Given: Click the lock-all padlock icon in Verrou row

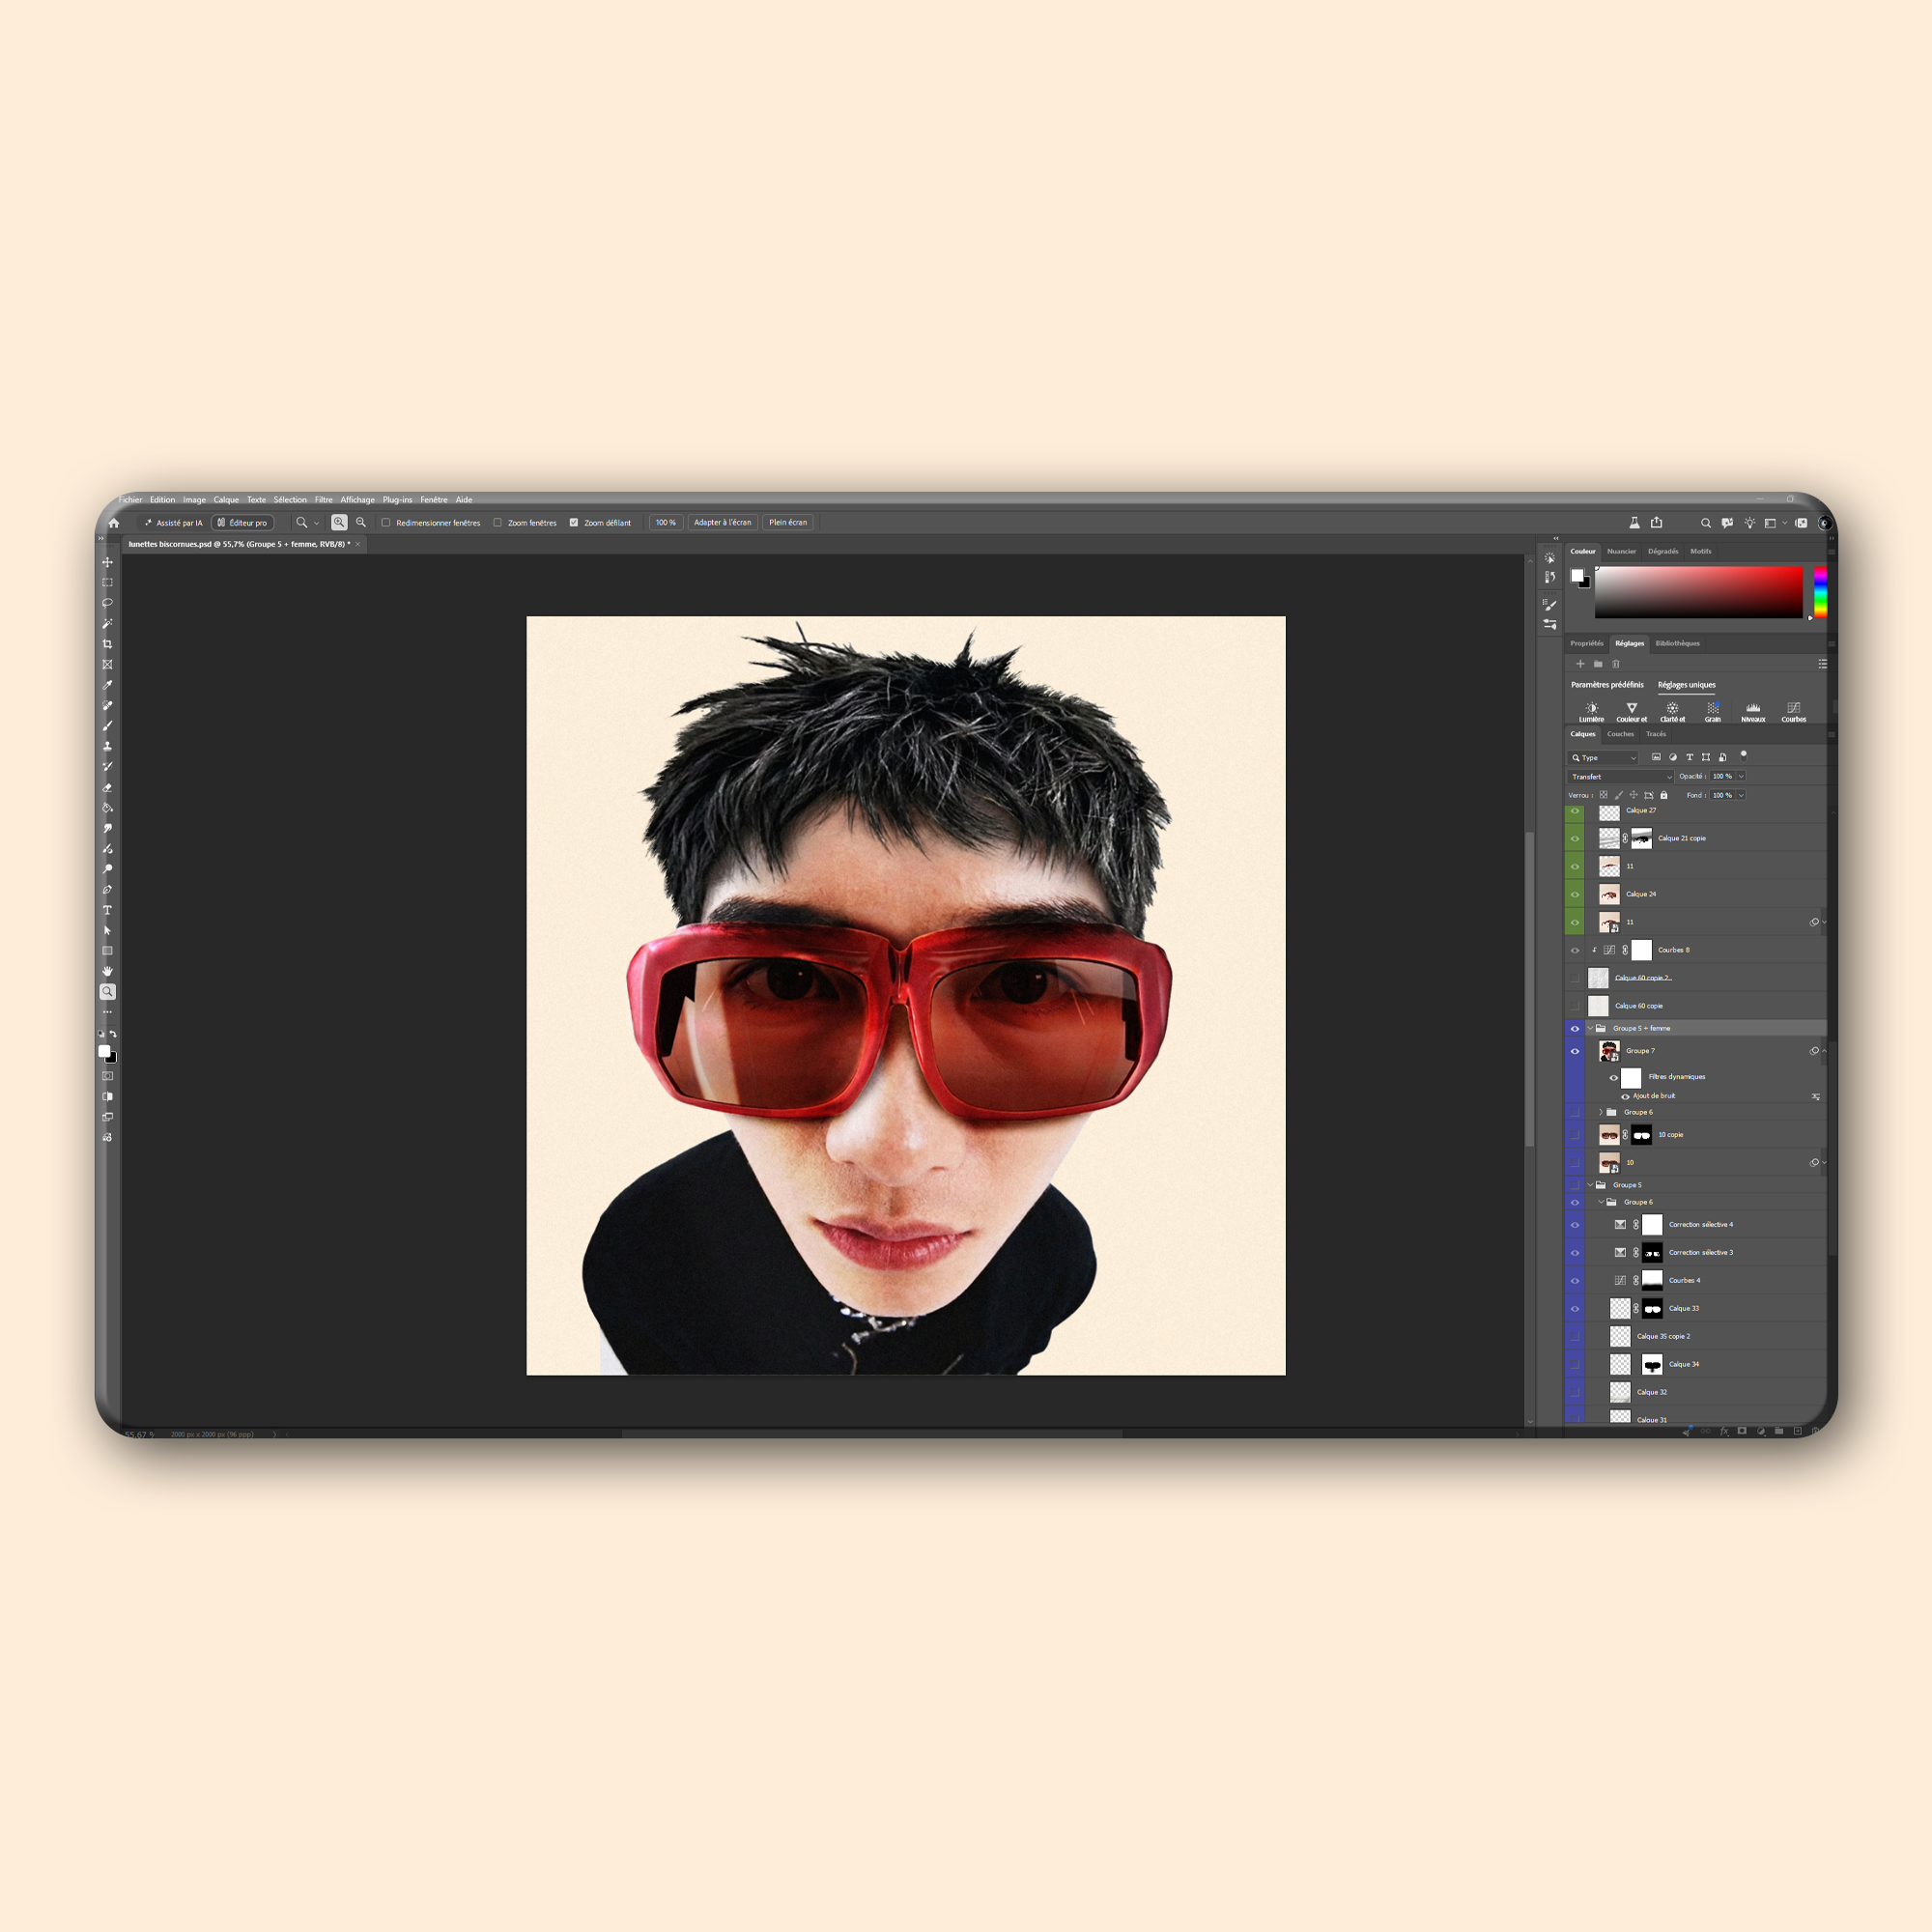Looking at the screenshot, I should click(1664, 795).
